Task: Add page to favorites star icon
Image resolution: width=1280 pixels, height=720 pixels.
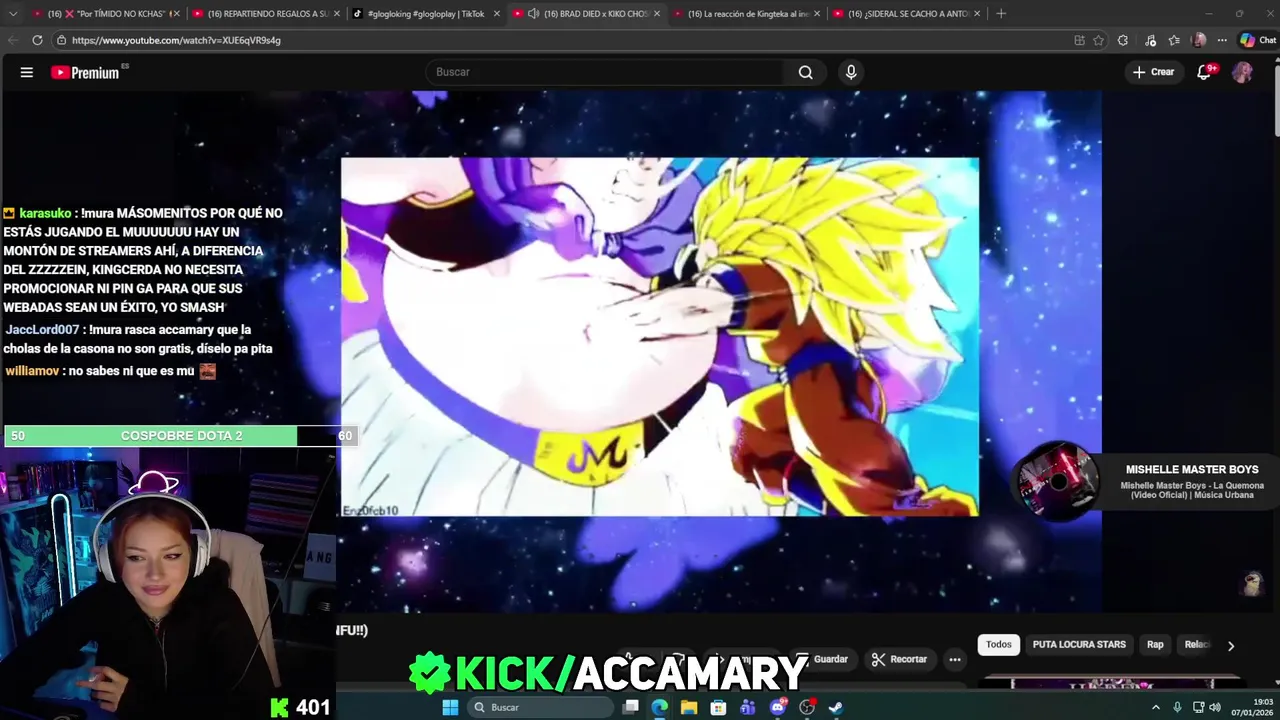Action: 1098,40
